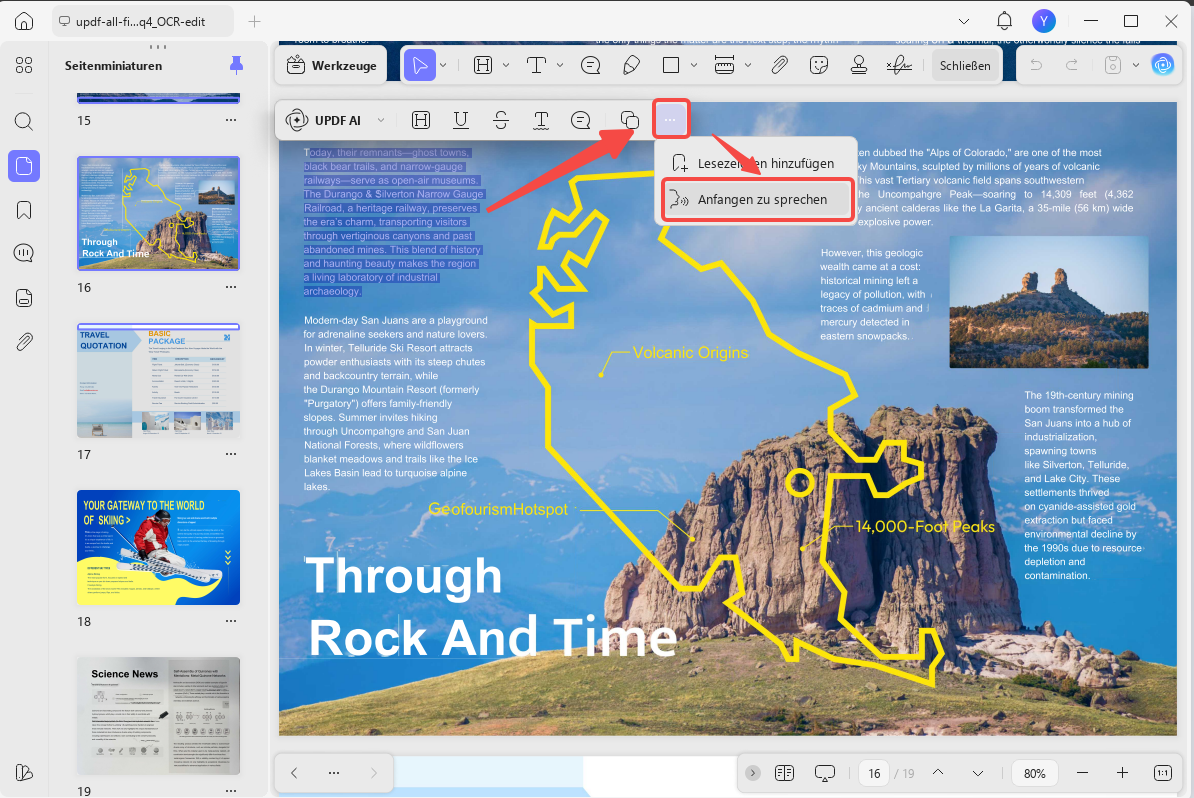Open the Werkzeuge tools button

tap(332, 65)
